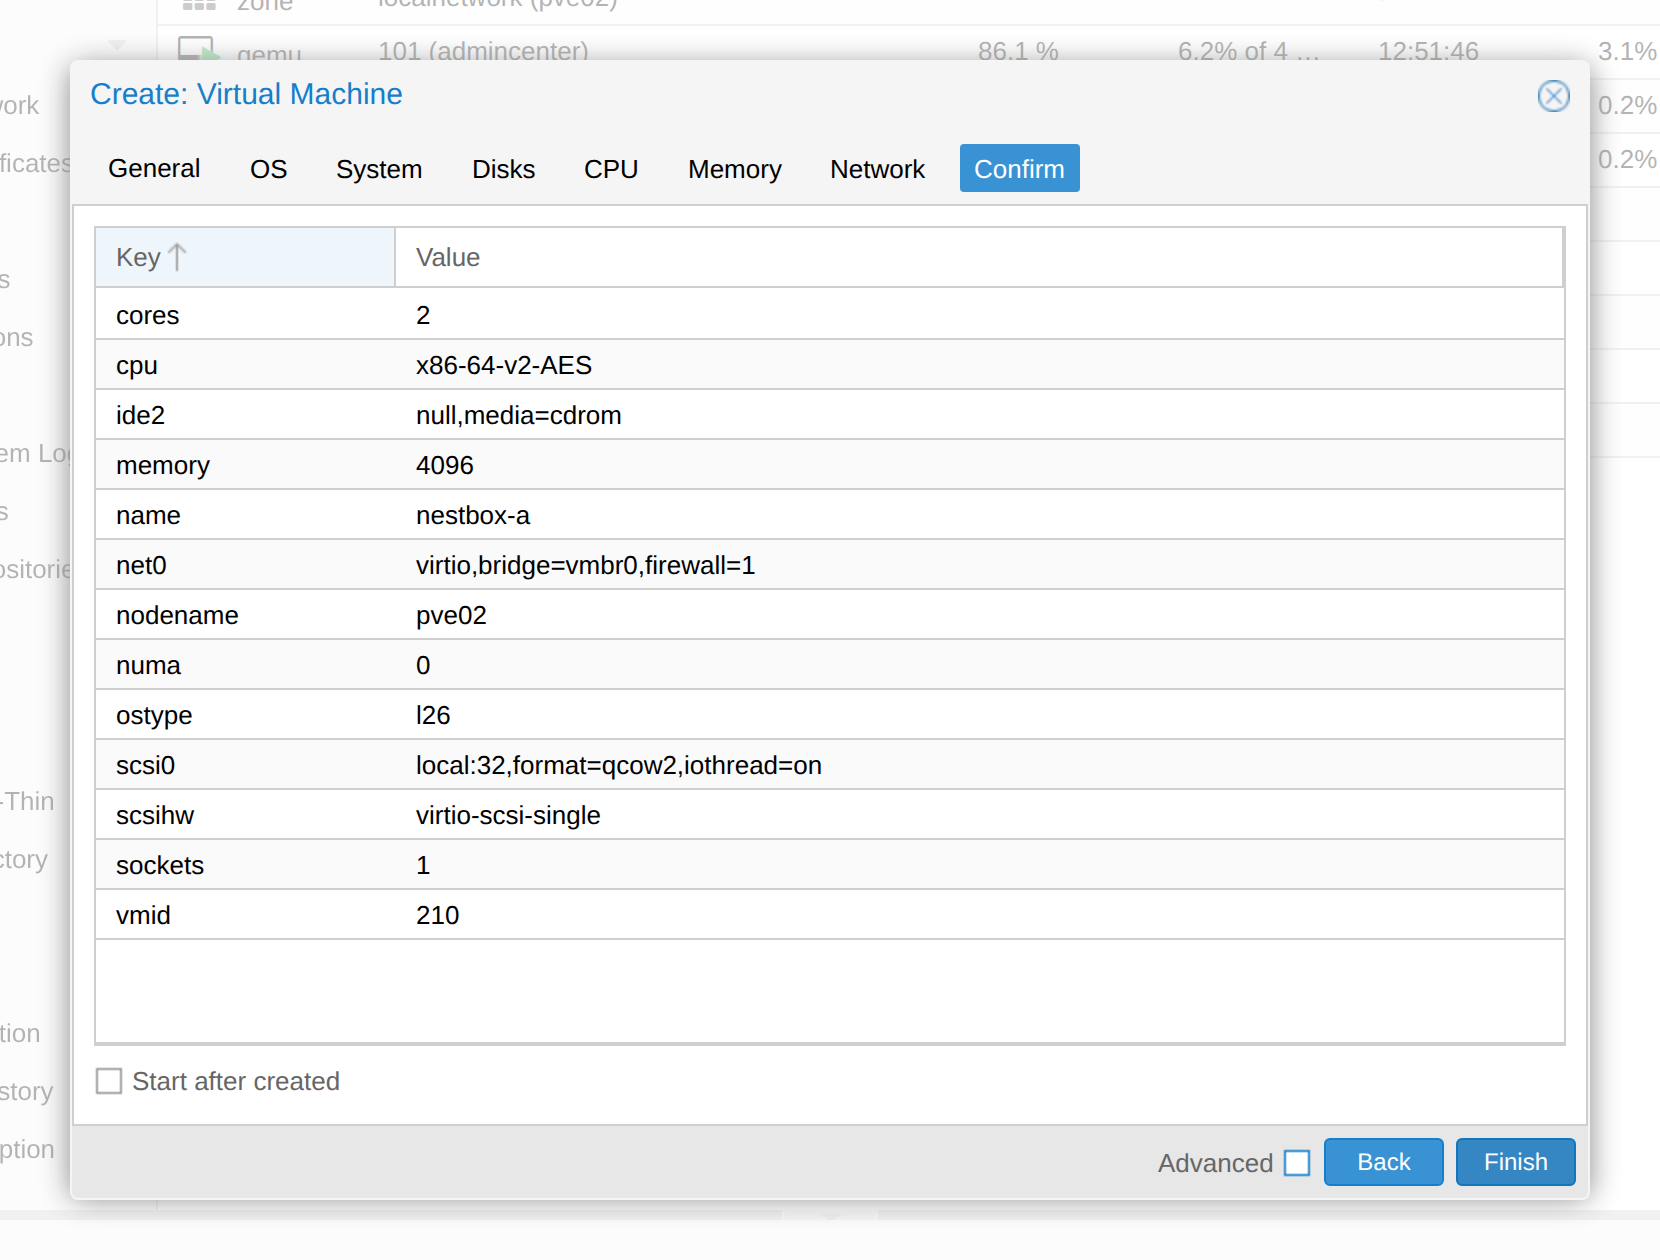Viewport: 1660px width, 1260px height.
Task: Click the 210 vmid value
Action: point(437,915)
